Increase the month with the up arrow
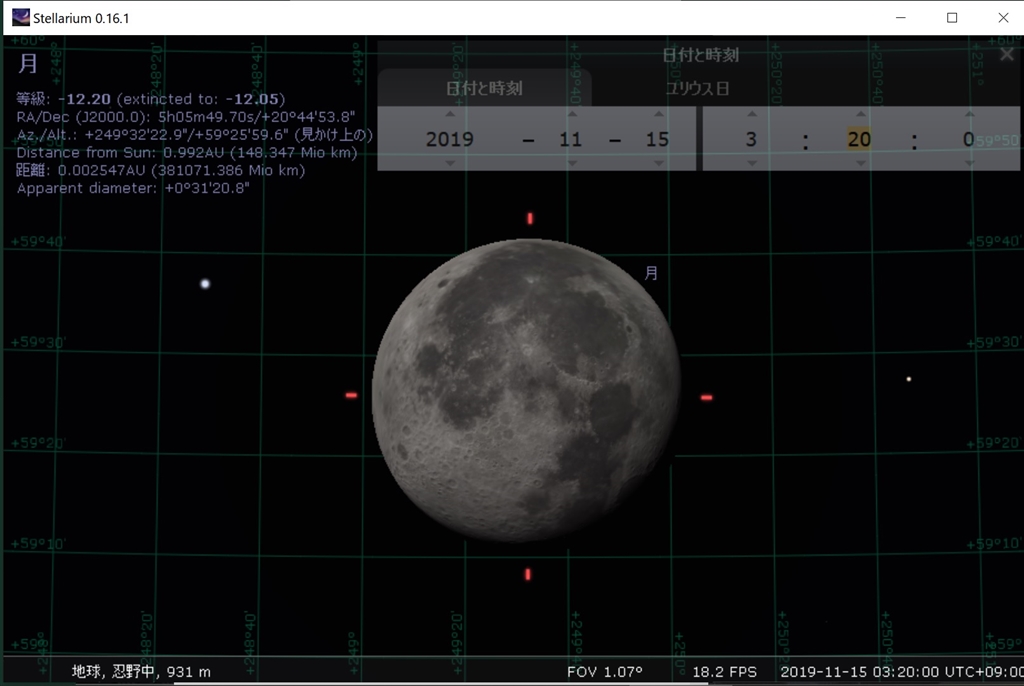Image resolution: width=1024 pixels, height=686 pixels. [x=572, y=114]
